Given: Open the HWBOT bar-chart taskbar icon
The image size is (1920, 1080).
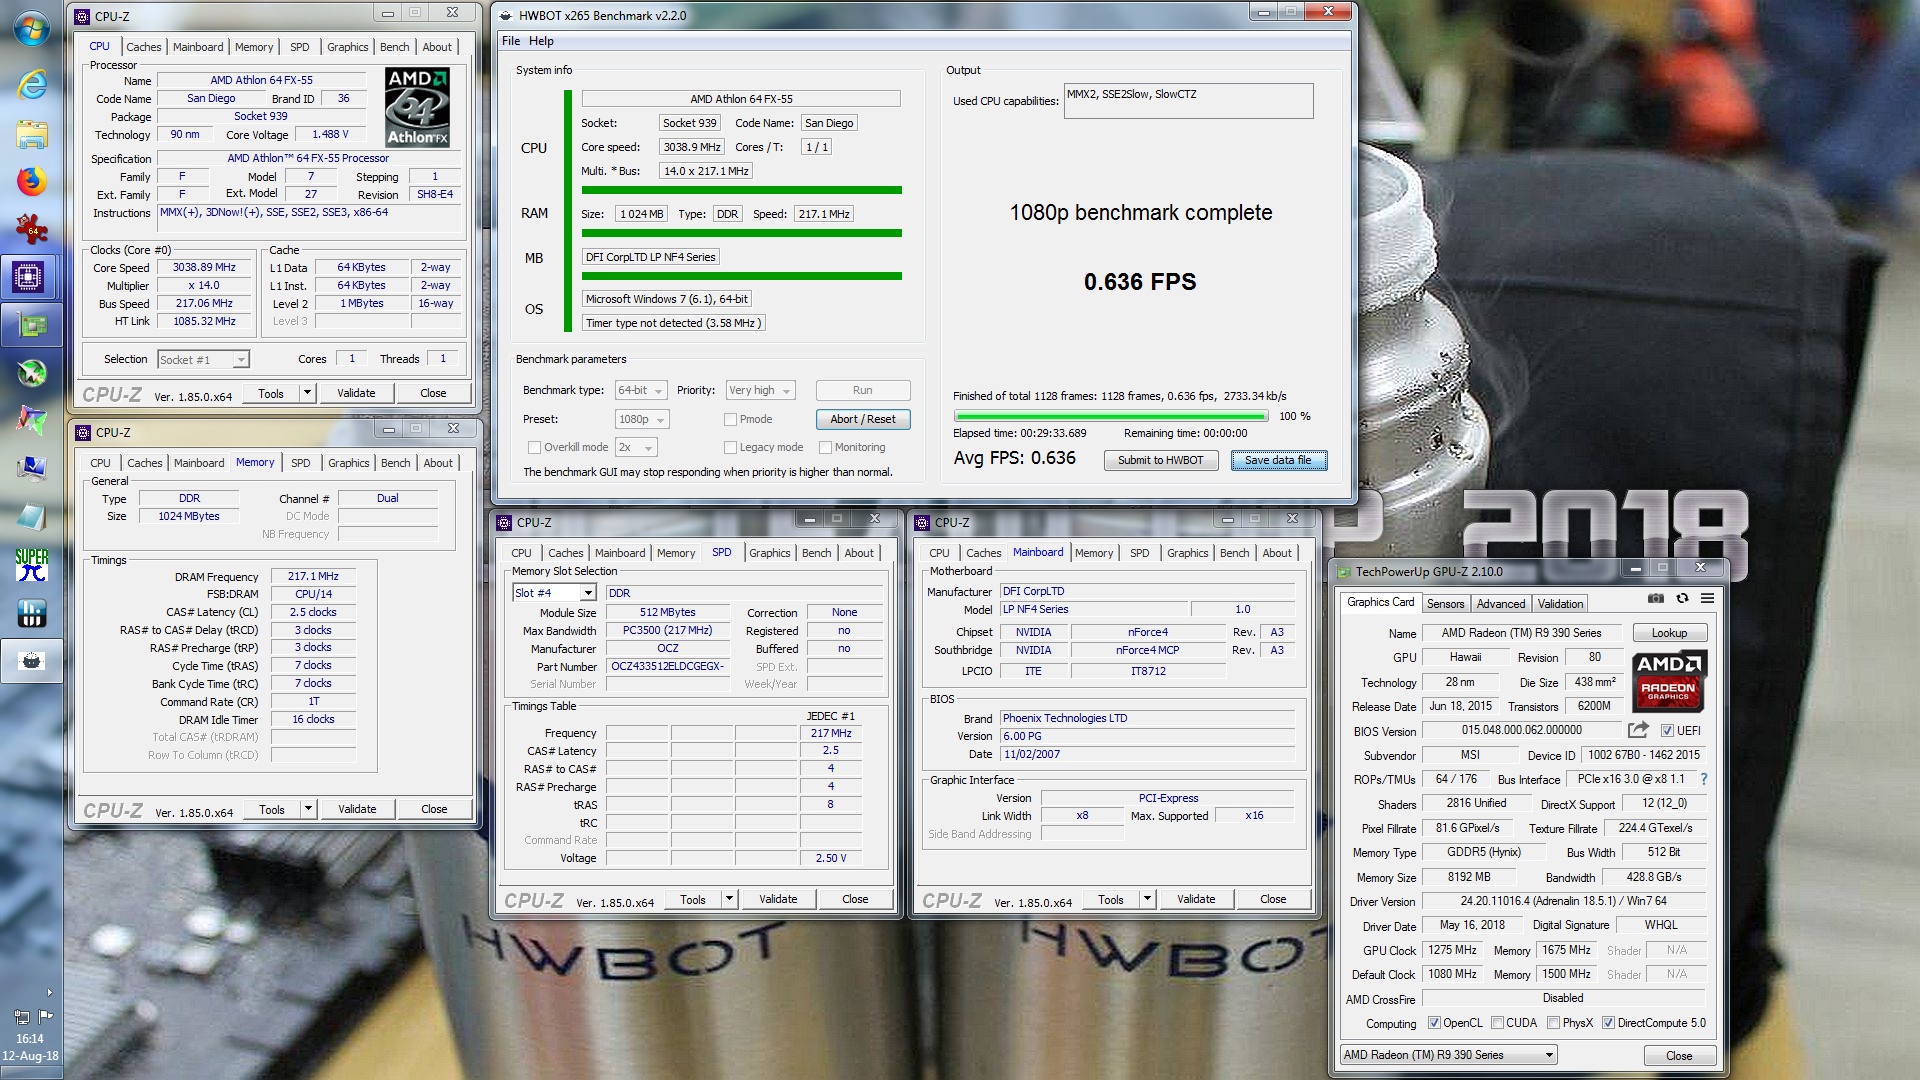Looking at the screenshot, I should coord(32,613).
